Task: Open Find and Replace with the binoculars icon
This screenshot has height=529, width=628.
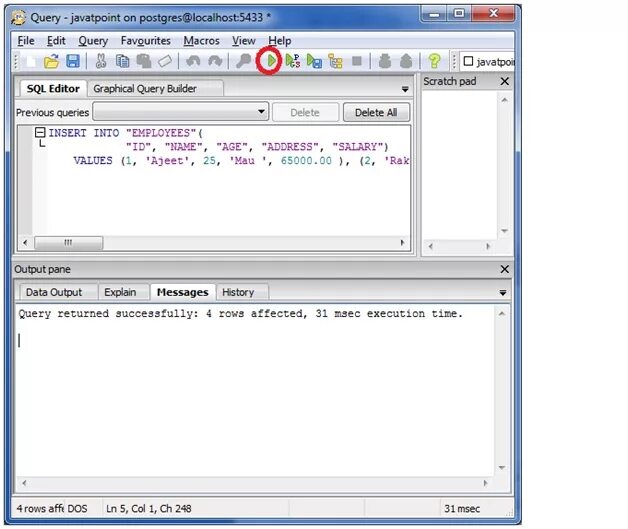Action: click(x=243, y=61)
